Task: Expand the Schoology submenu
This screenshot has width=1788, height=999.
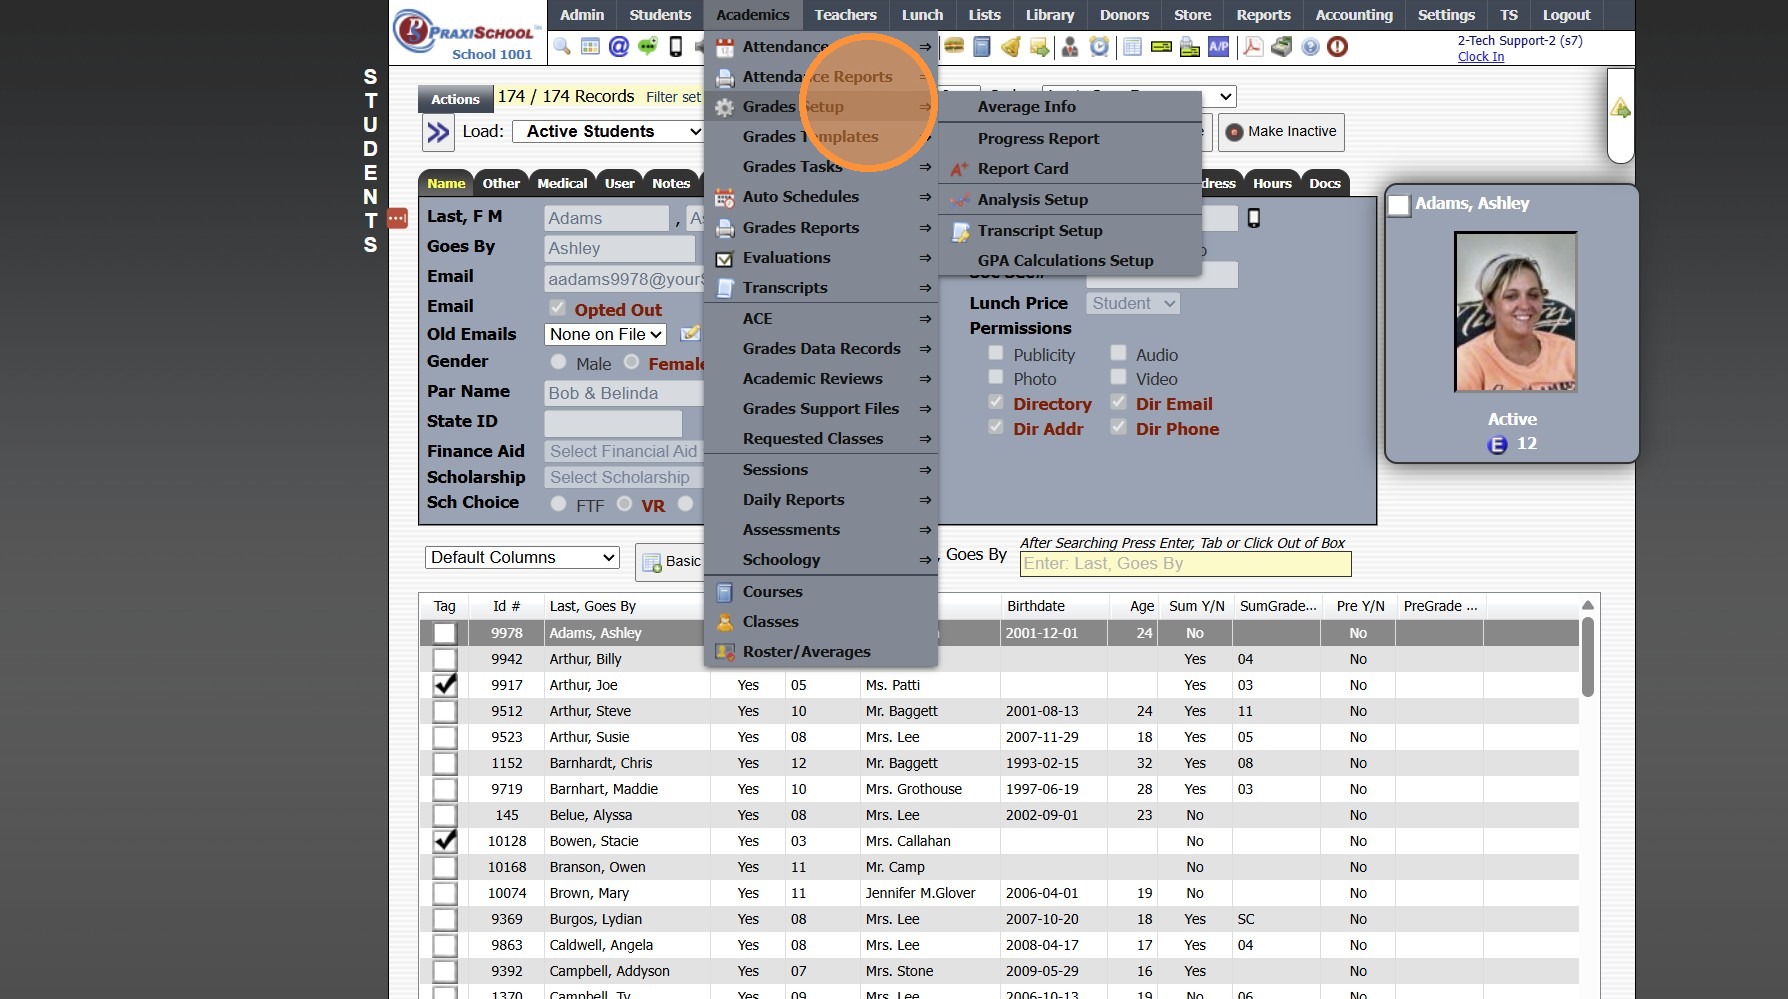Action: coord(821,560)
